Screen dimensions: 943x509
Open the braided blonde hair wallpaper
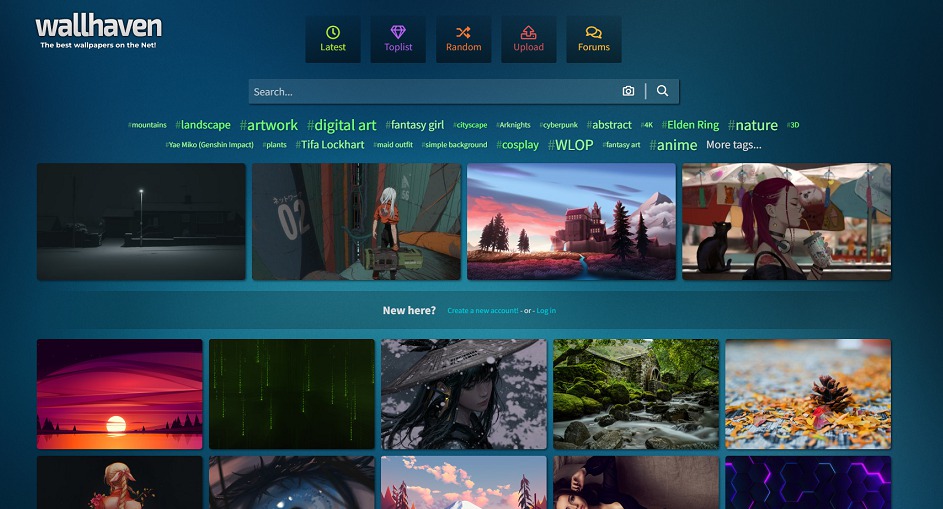tap(120, 483)
